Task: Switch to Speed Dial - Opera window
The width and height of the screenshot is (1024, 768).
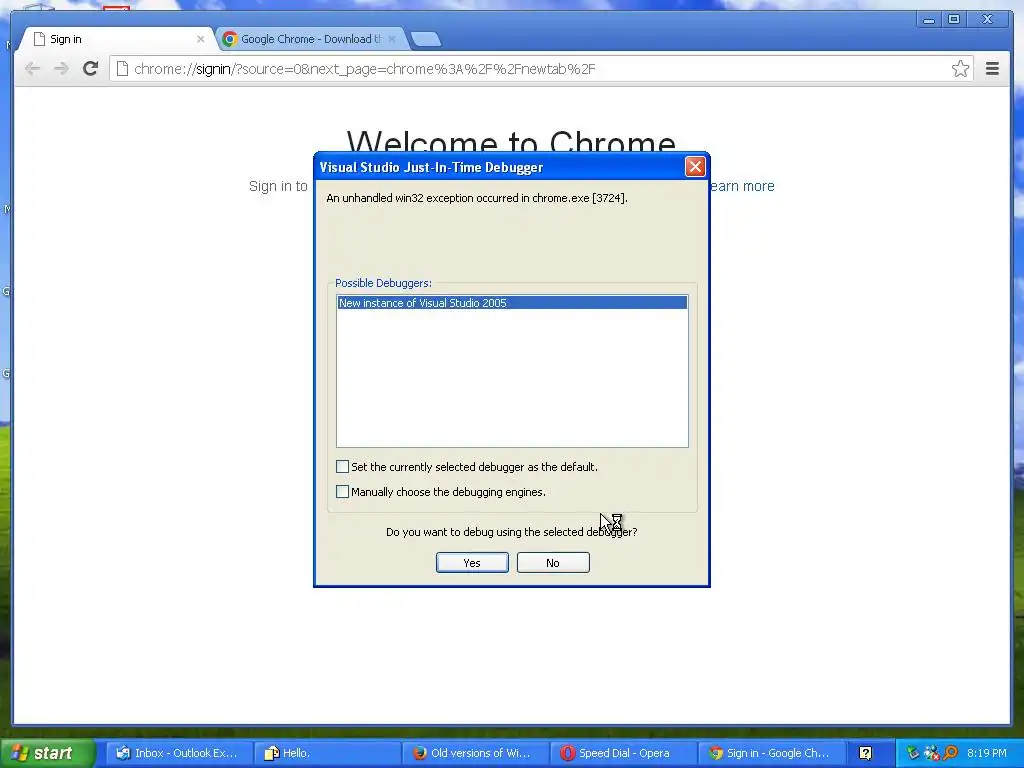Action: [x=623, y=753]
